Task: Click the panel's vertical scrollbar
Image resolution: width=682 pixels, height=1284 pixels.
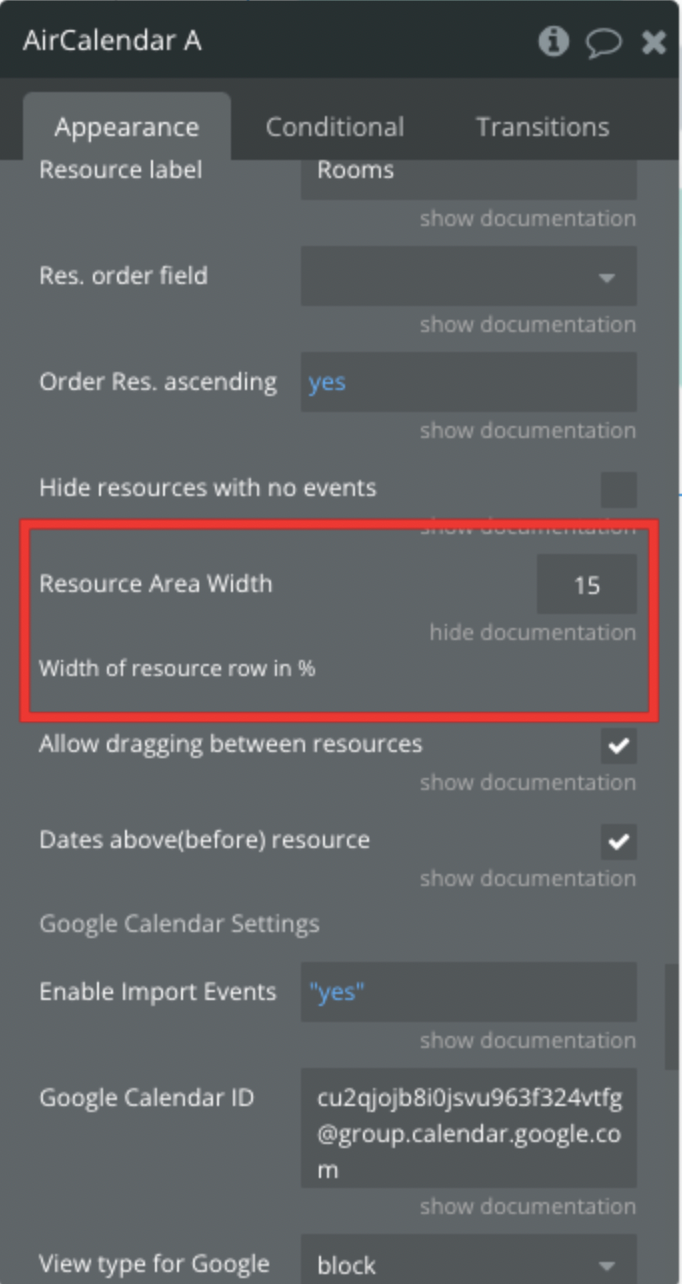Action: 671,1017
